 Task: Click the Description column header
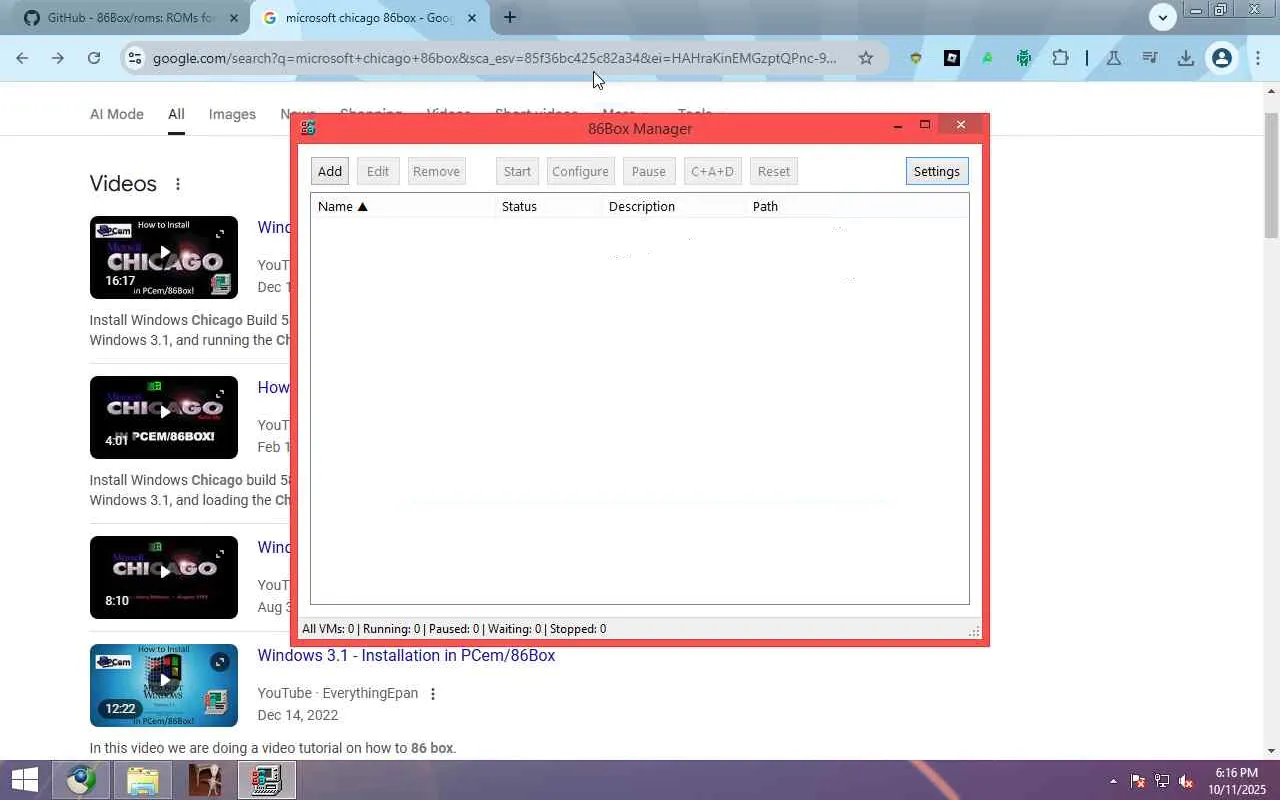point(675,206)
